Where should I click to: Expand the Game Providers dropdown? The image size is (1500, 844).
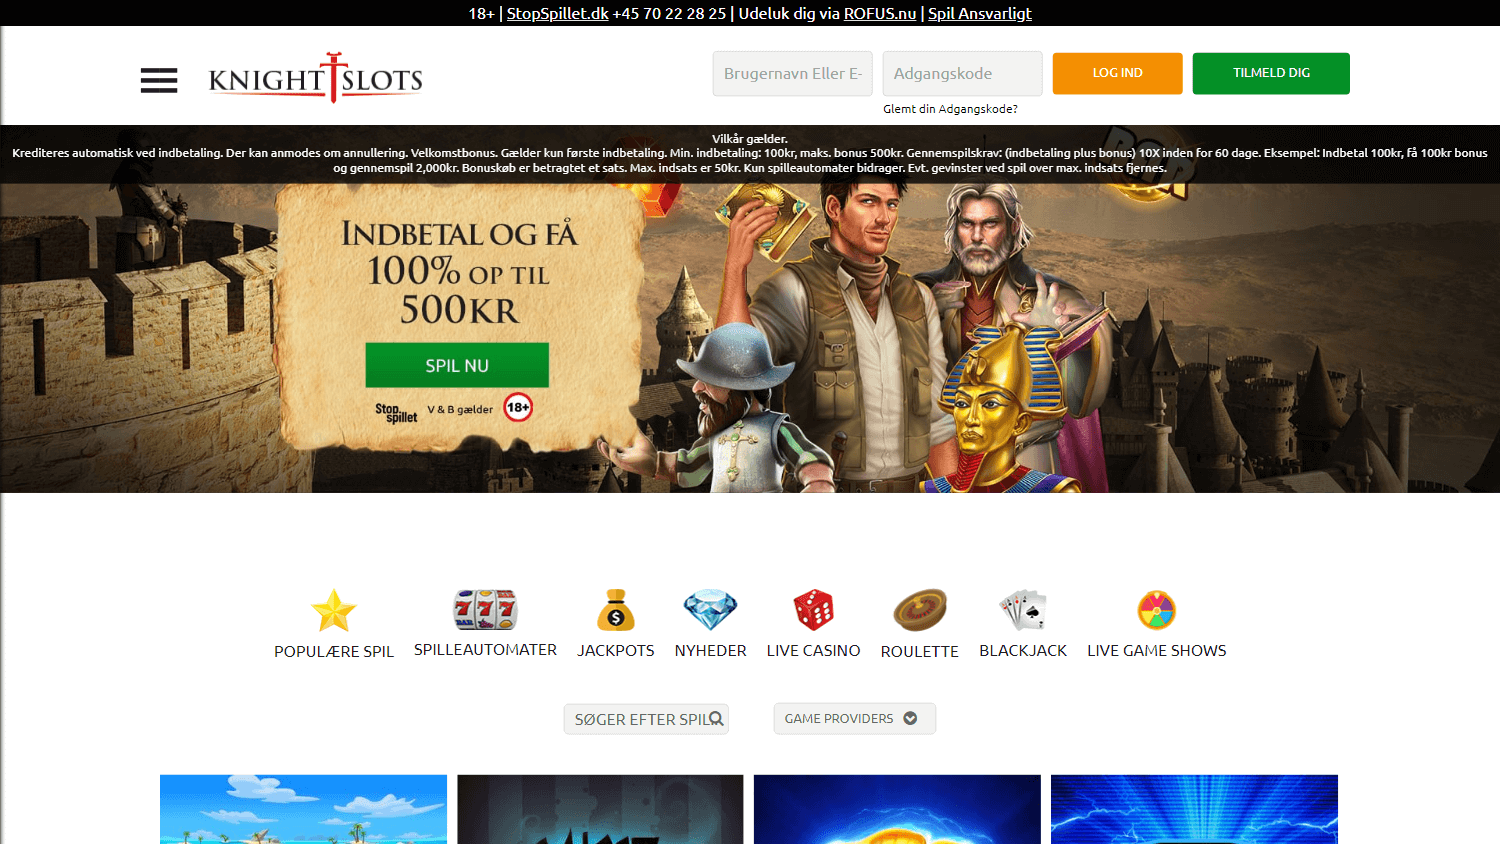point(854,718)
